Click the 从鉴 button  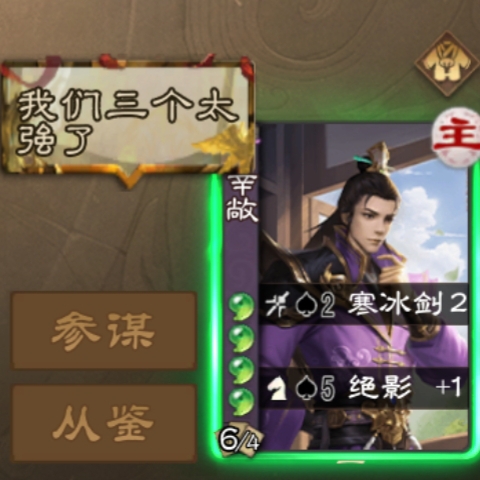tap(104, 423)
